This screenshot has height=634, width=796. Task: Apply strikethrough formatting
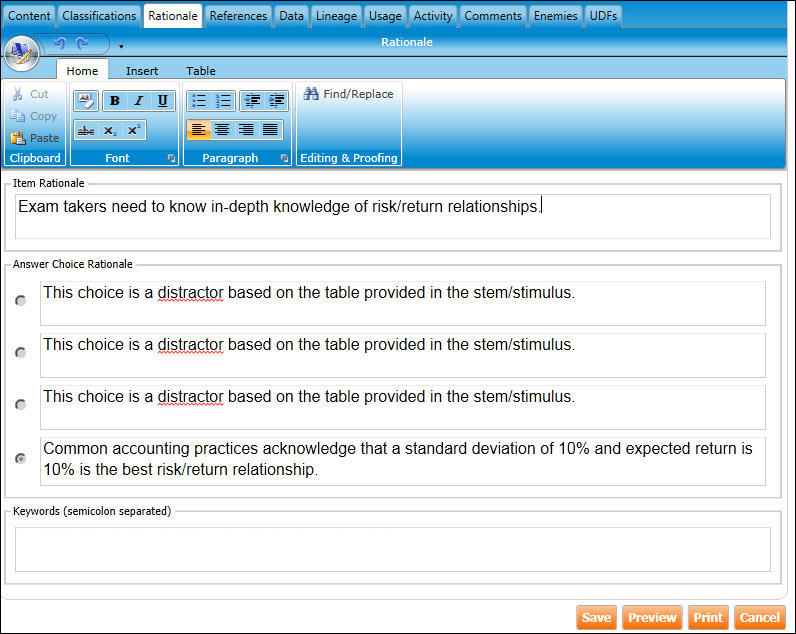pyautogui.click(x=86, y=131)
